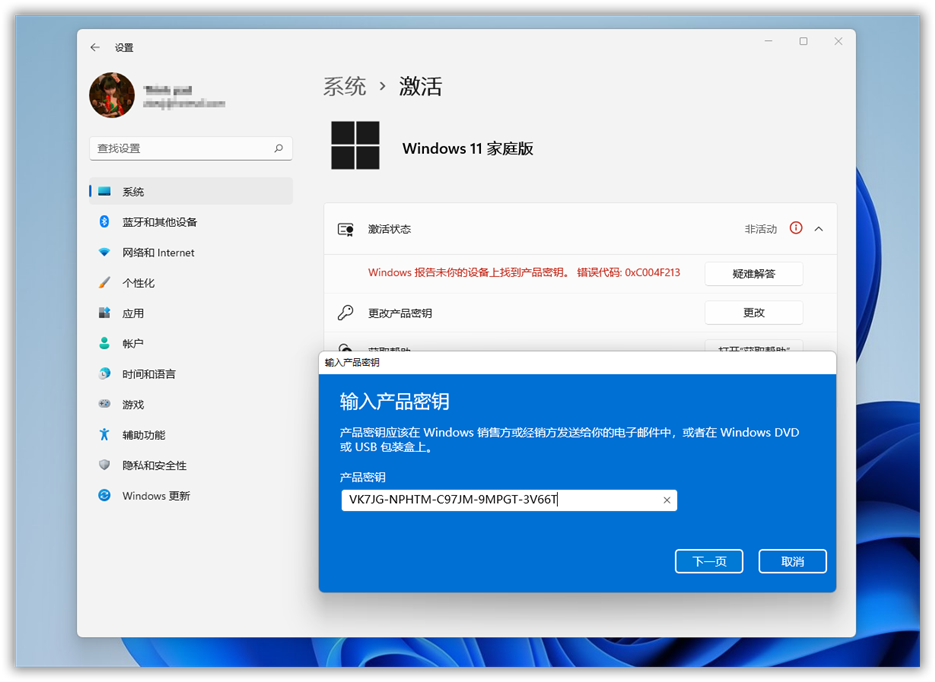Minimize the Settings window
Viewport: 935px width, 682px height.
pos(769,41)
